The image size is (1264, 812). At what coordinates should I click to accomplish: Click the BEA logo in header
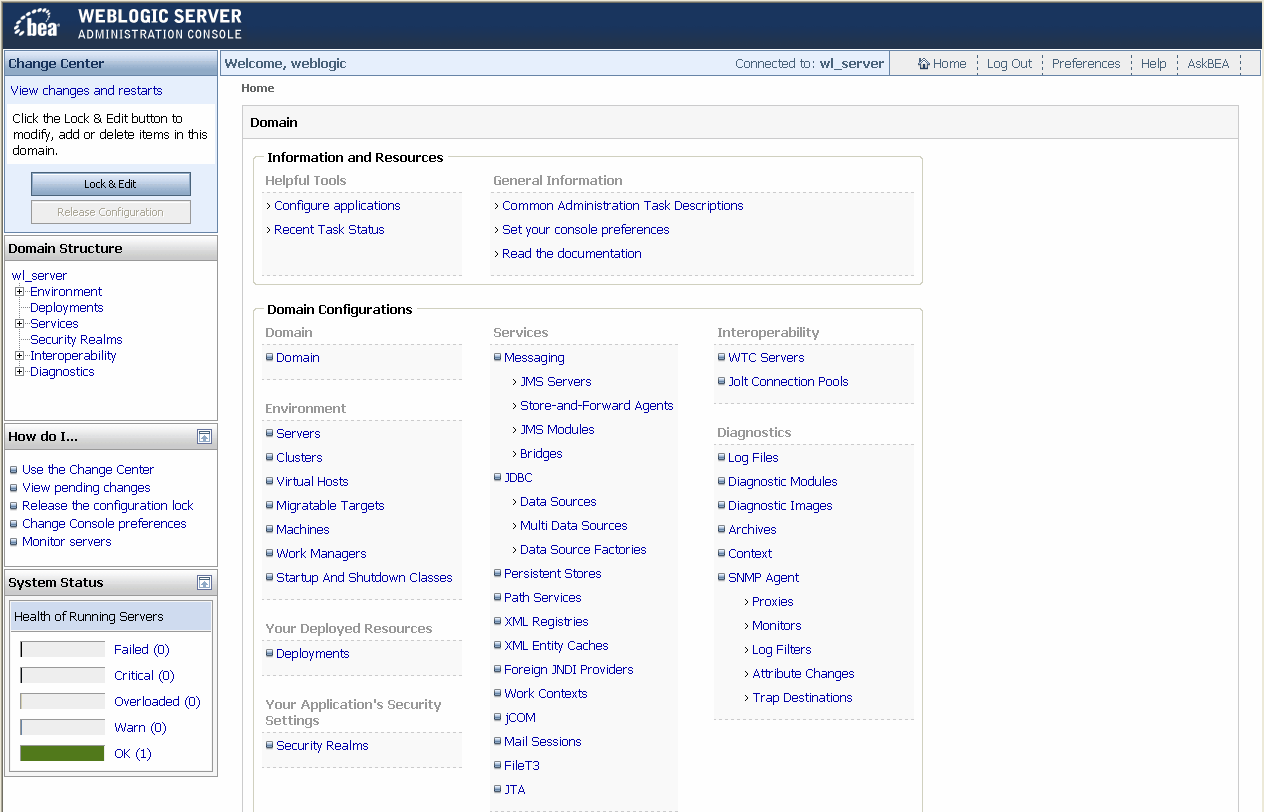click(39, 24)
